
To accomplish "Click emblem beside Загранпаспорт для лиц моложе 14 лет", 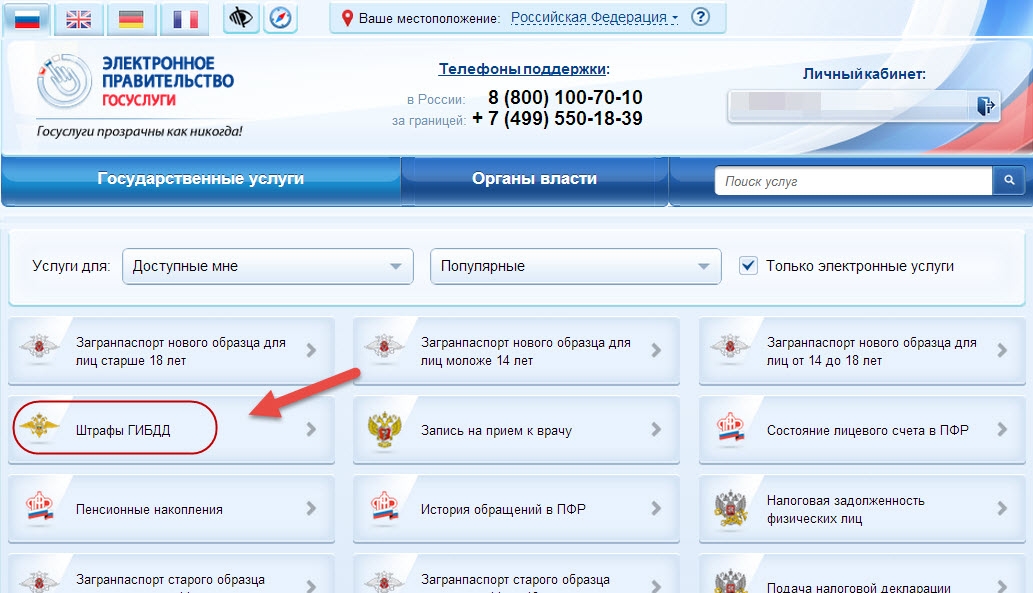I will point(384,346).
